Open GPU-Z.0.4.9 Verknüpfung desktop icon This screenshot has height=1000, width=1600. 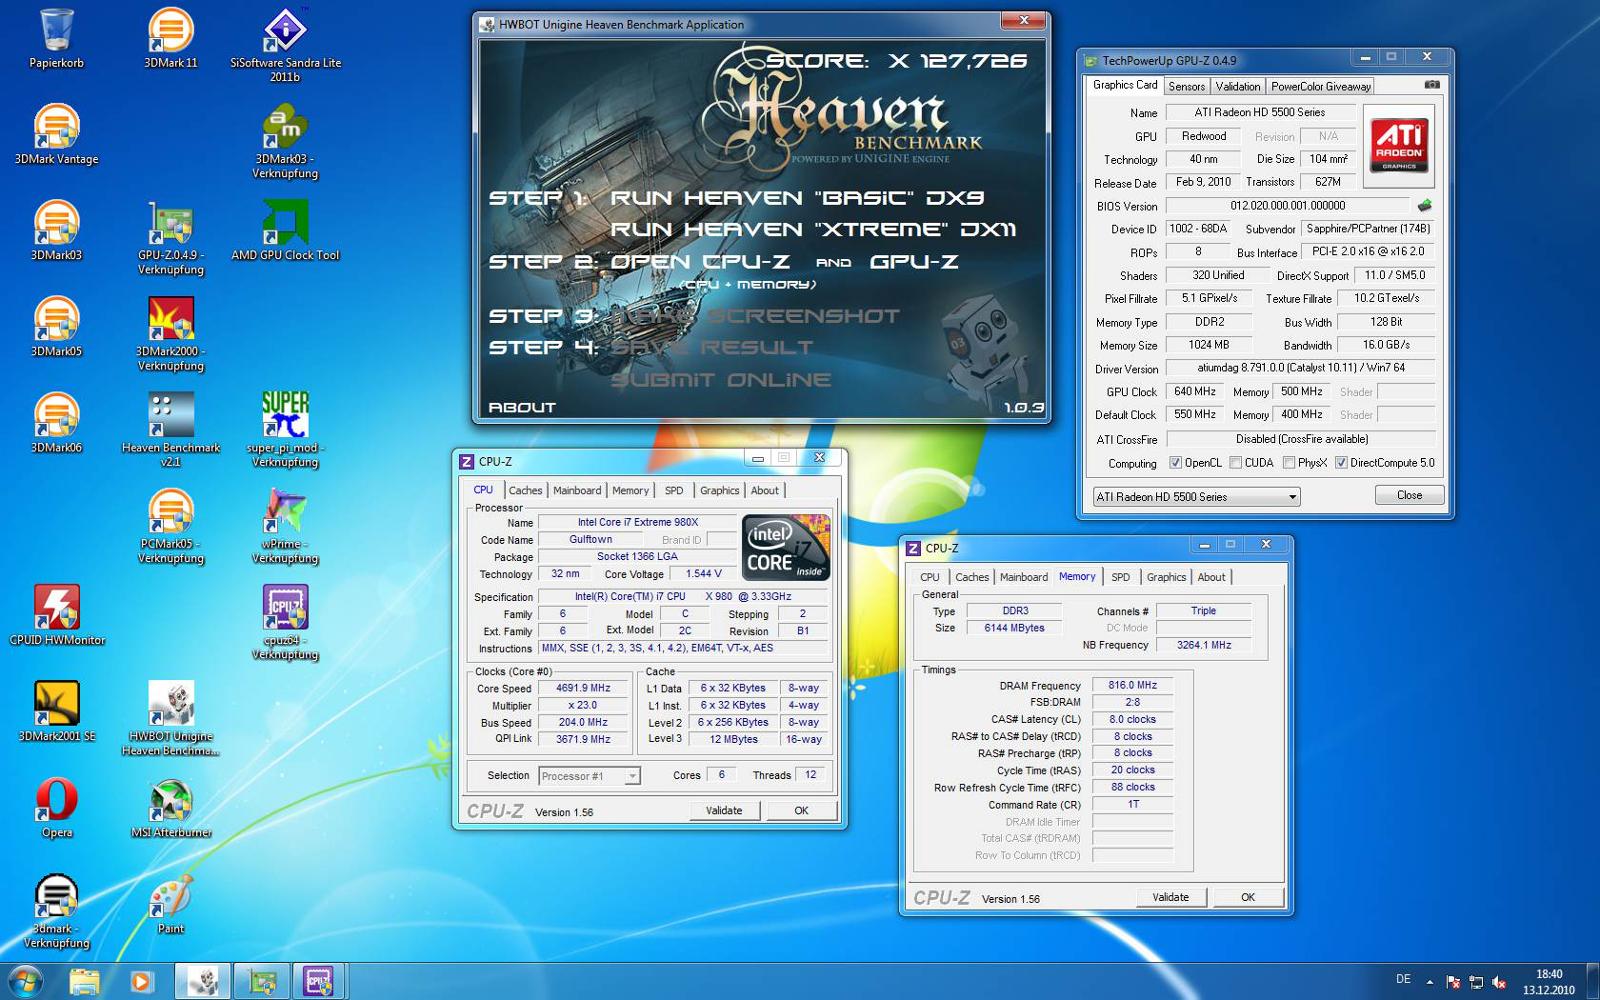tap(170, 237)
